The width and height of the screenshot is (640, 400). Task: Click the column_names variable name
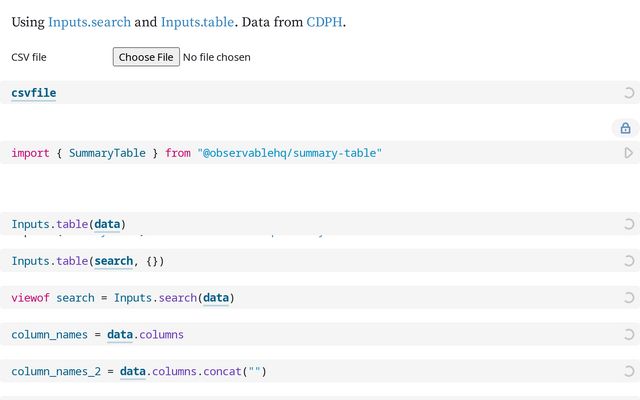point(49,335)
